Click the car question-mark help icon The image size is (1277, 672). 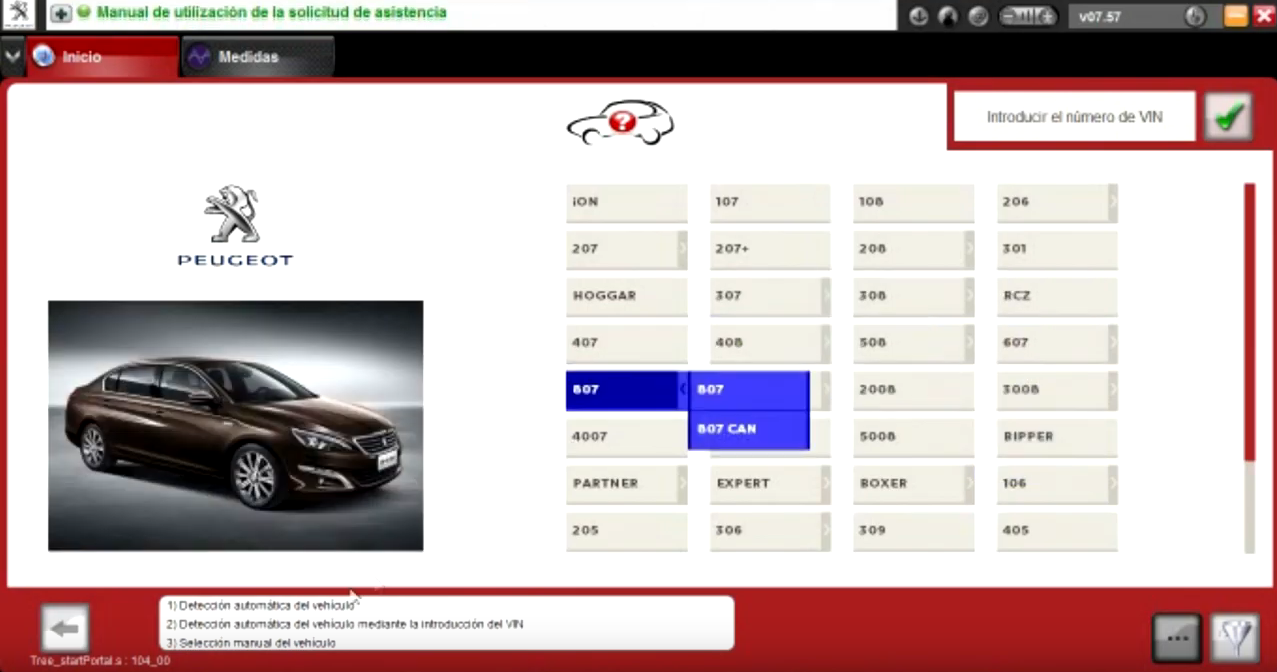coord(620,121)
